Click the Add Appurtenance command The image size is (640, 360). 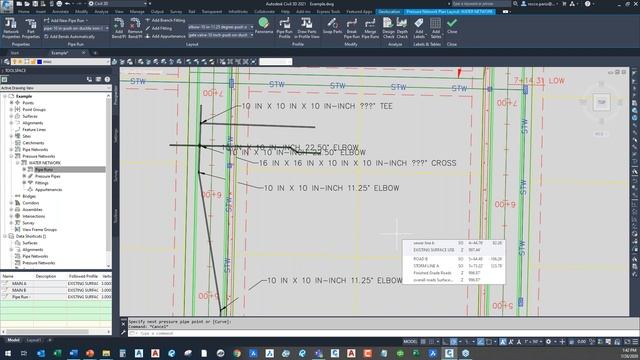(165, 36)
